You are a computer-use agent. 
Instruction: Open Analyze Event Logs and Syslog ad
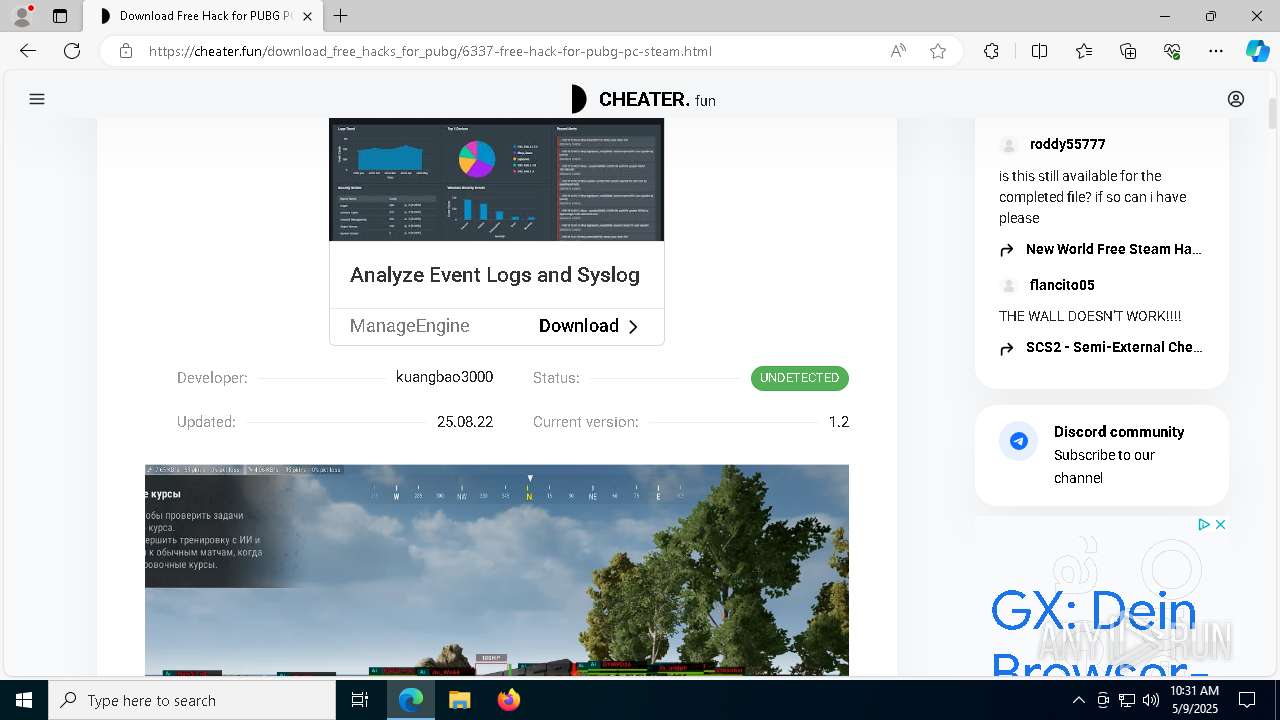point(495,275)
